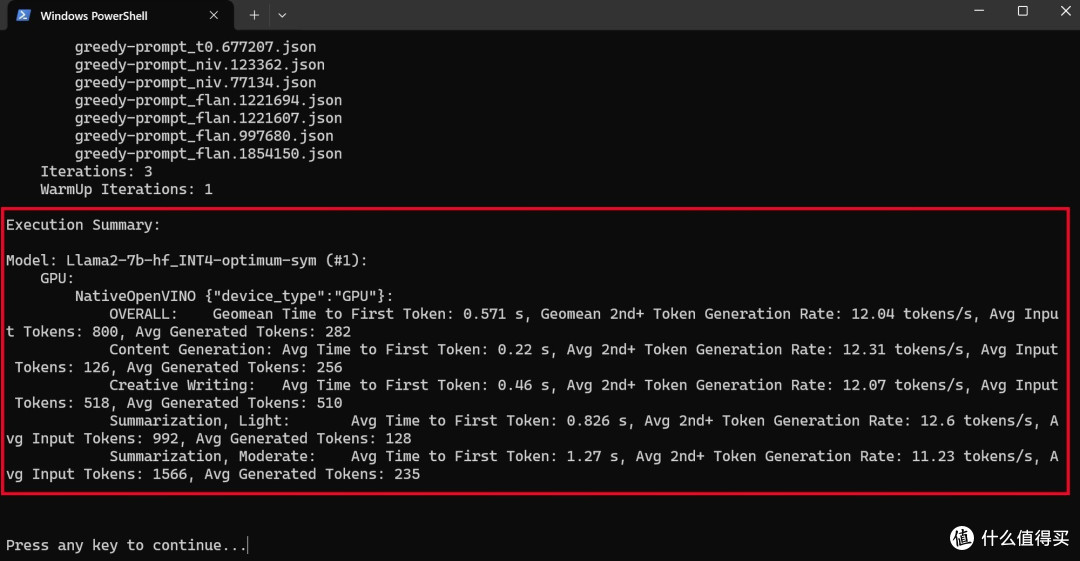The width and height of the screenshot is (1080, 561).
Task: Close the terminal window
Action: point(1065,11)
